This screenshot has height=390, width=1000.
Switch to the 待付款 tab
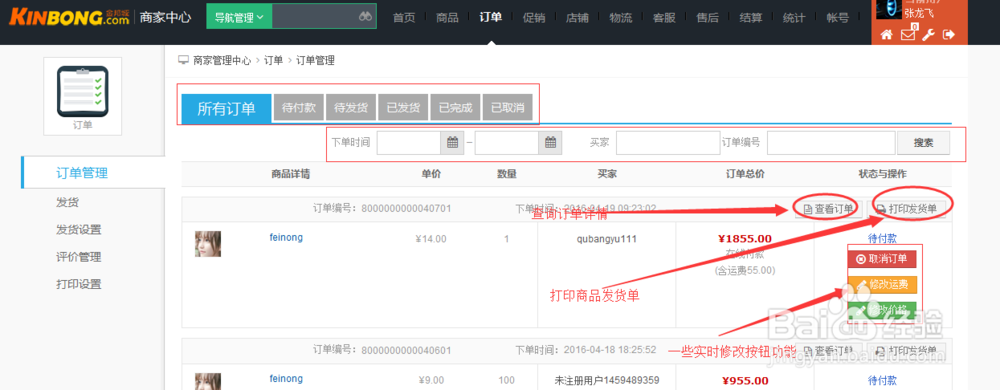pos(298,108)
